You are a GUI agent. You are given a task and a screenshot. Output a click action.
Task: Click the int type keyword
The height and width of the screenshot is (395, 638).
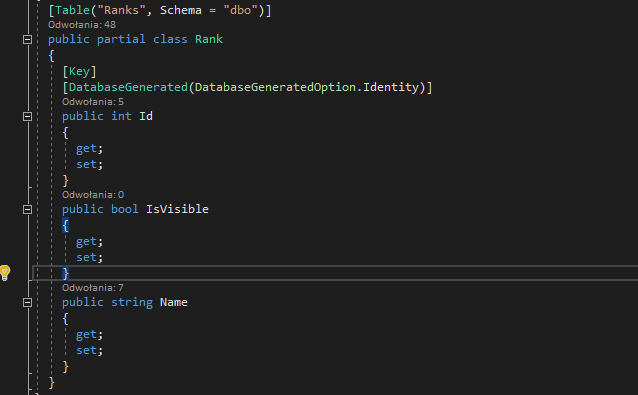121,116
